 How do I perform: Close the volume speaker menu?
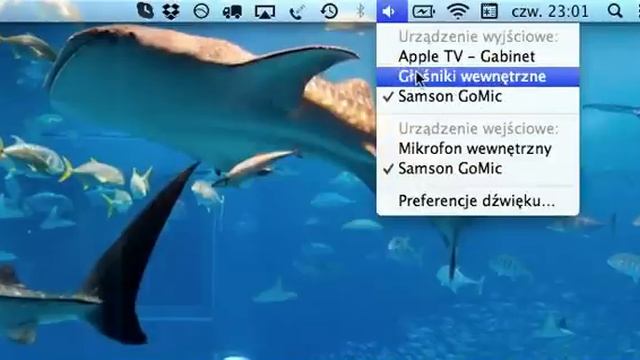pos(392,11)
